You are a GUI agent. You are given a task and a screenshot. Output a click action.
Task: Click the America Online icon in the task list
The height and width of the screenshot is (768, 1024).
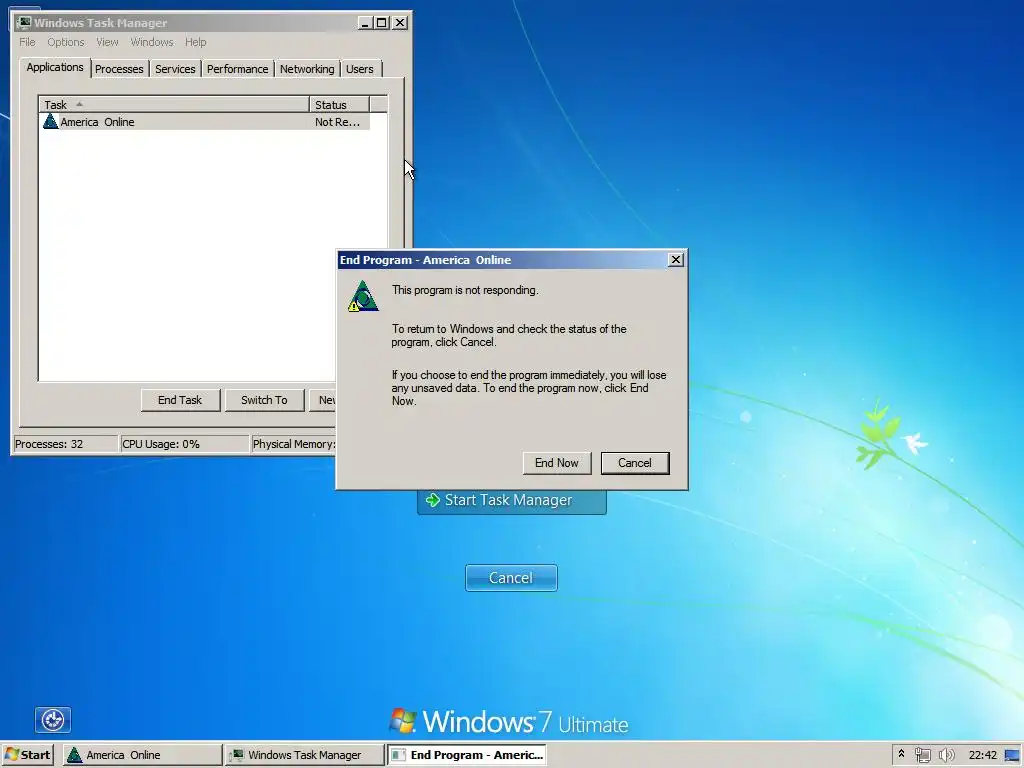tap(50, 121)
